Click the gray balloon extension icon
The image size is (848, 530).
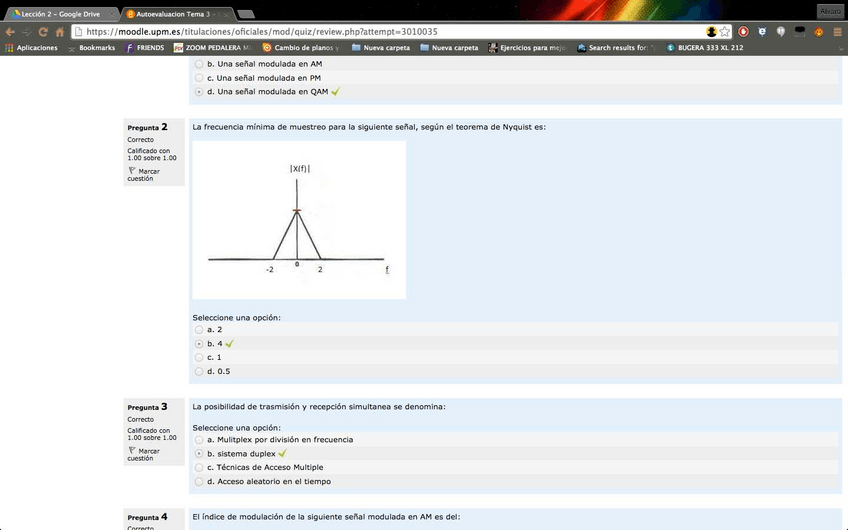[x=780, y=32]
